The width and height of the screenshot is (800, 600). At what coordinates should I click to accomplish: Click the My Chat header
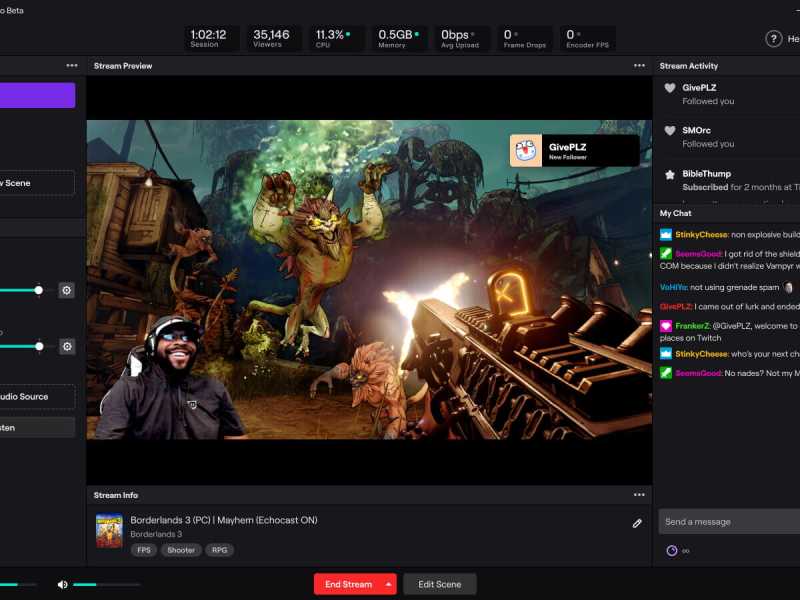pos(675,213)
